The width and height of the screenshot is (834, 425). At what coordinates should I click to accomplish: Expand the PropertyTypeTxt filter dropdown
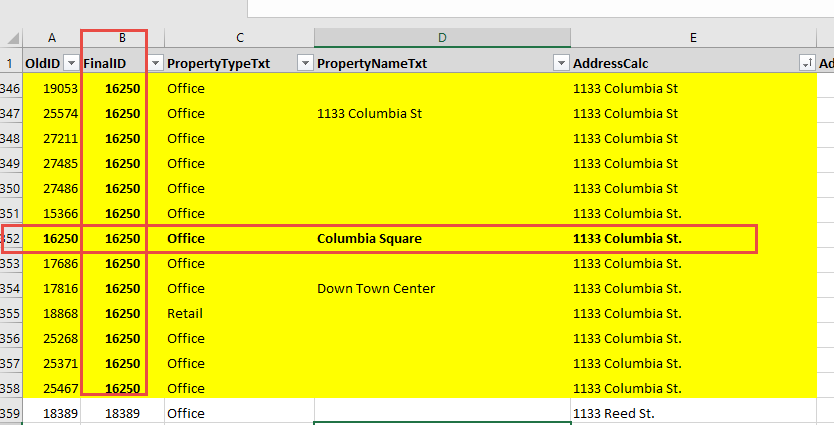coord(305,63)
